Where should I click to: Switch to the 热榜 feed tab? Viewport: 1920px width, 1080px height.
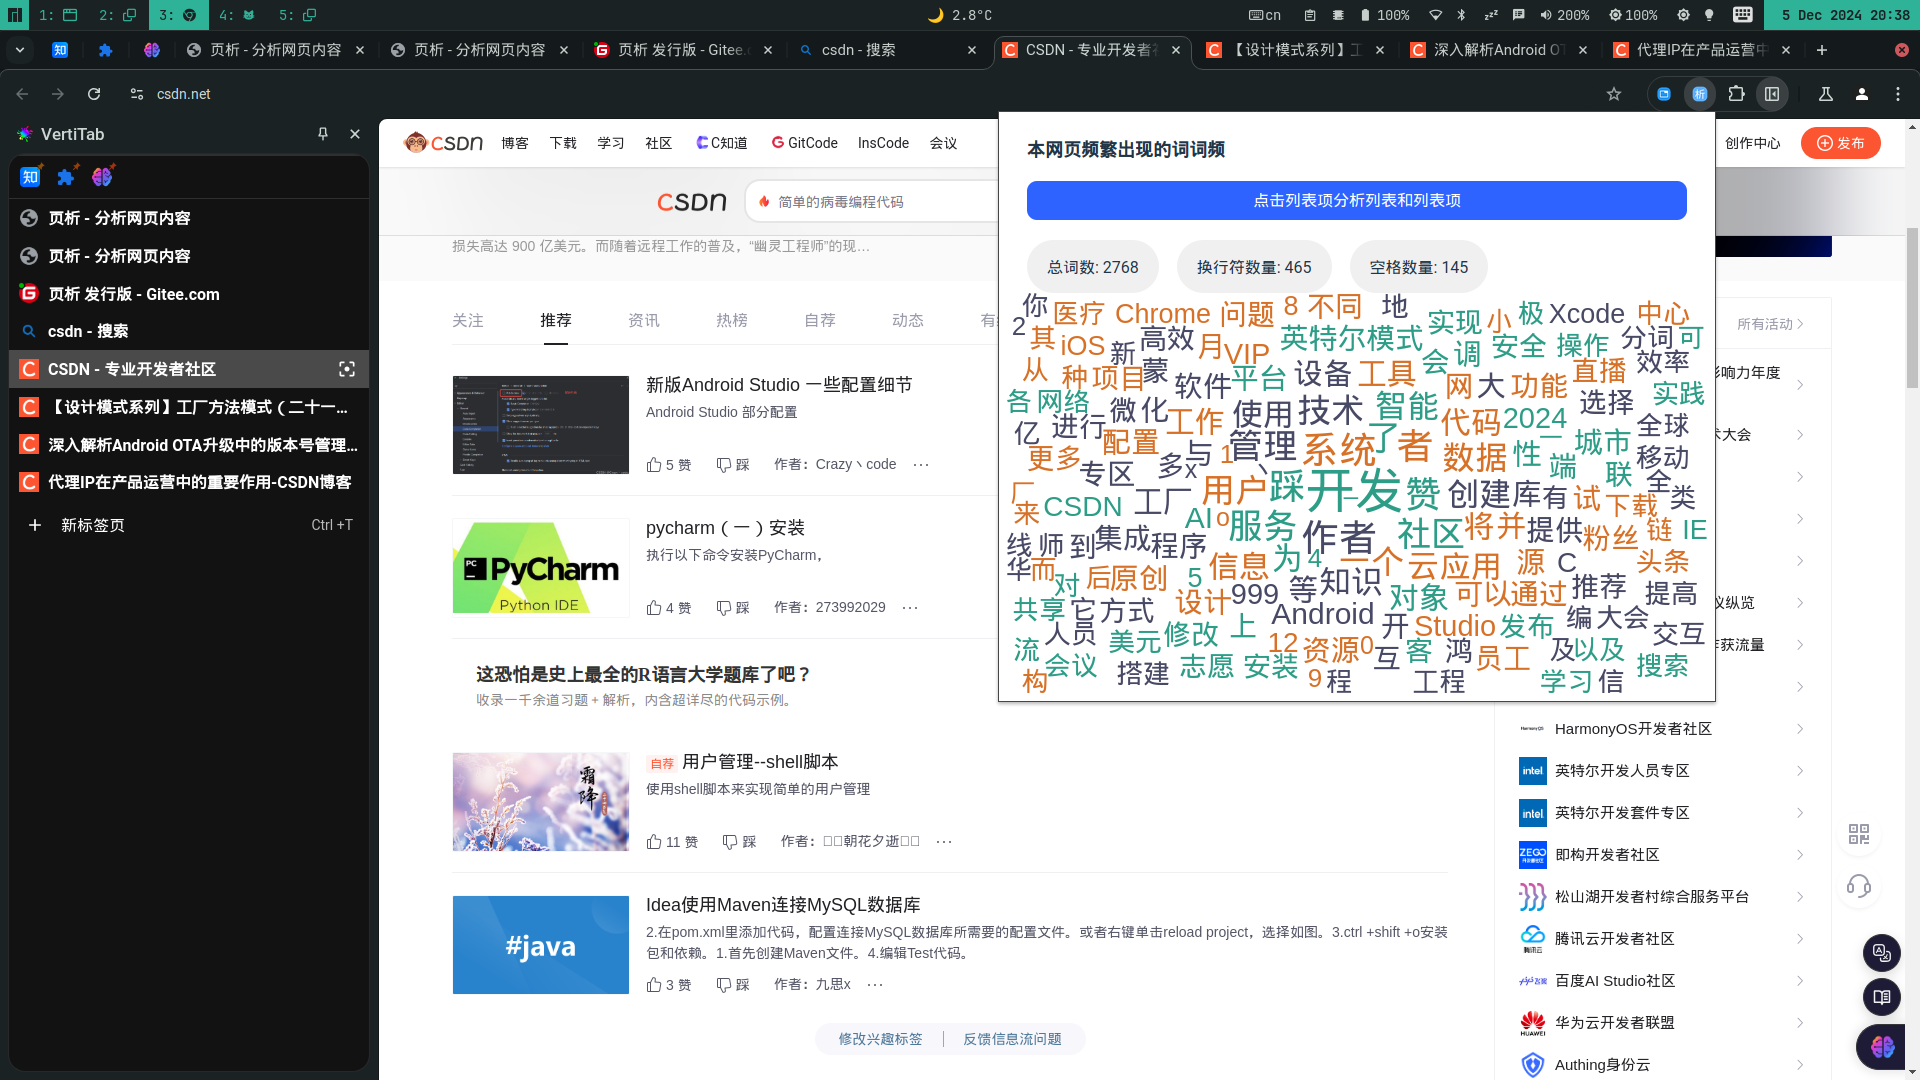tap(731, 320)
